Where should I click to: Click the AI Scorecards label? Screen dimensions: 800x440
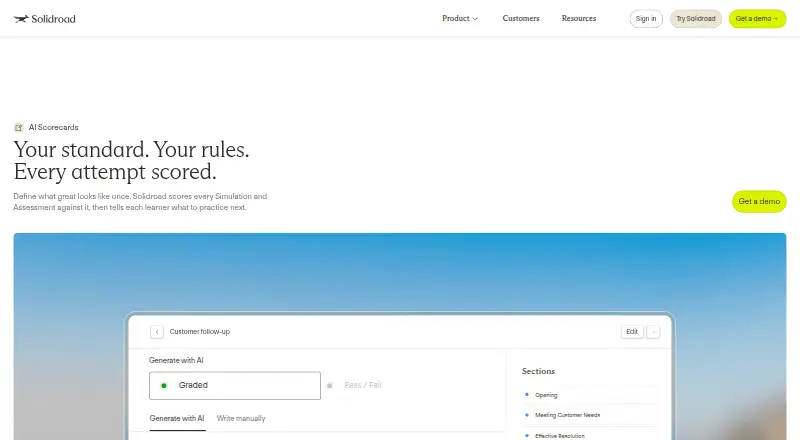point(54,127)
